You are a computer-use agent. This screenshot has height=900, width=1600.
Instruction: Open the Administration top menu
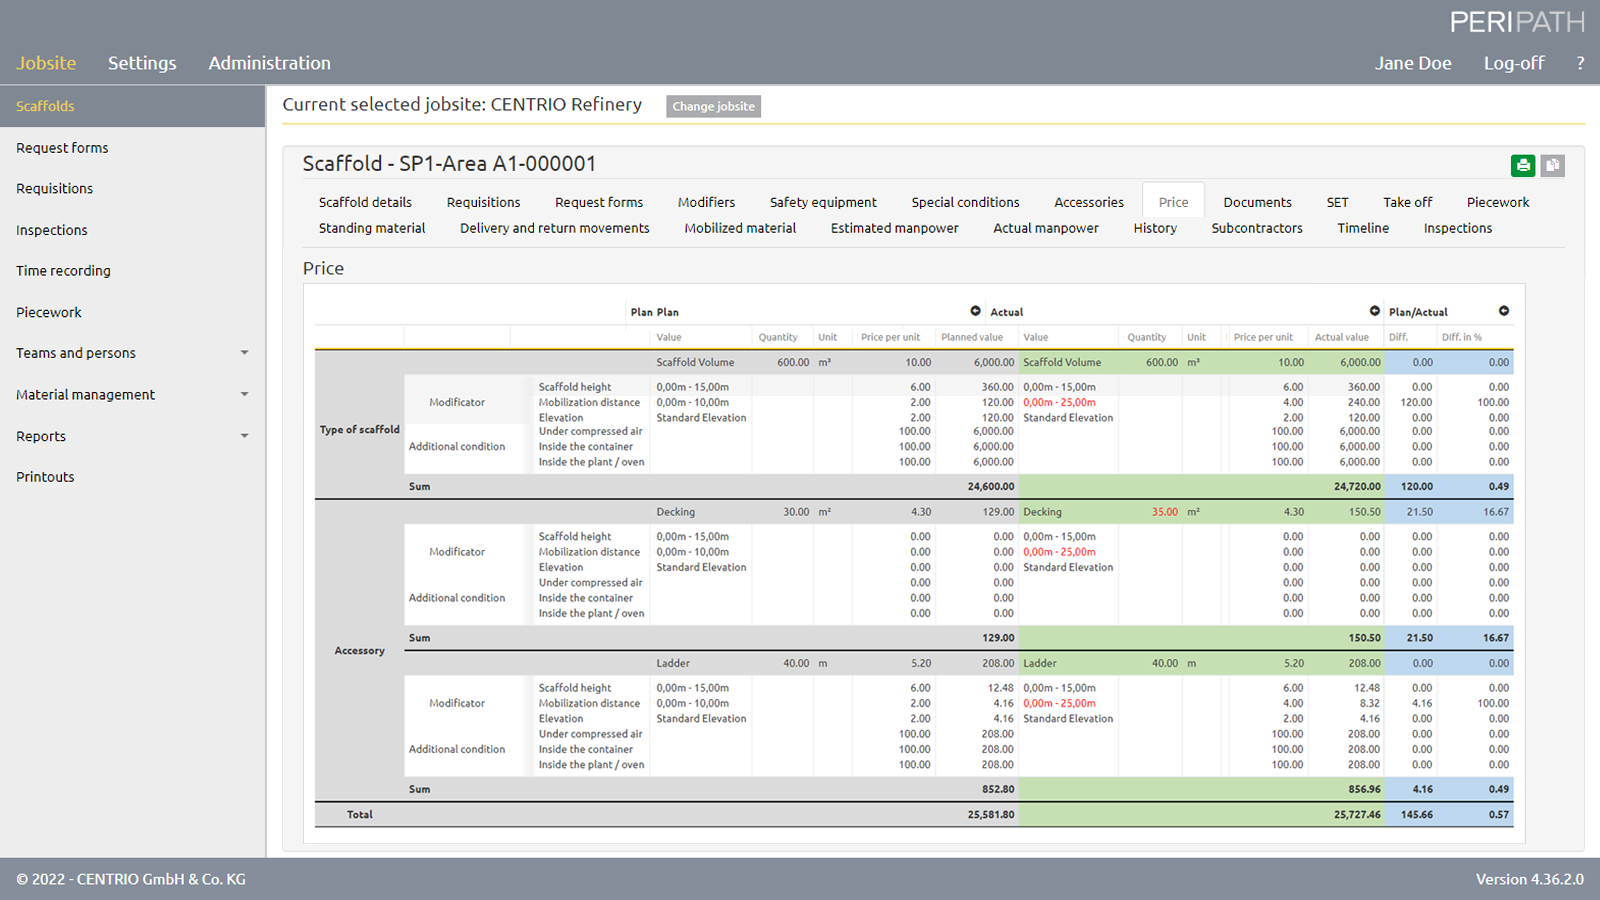coord(269,63)
